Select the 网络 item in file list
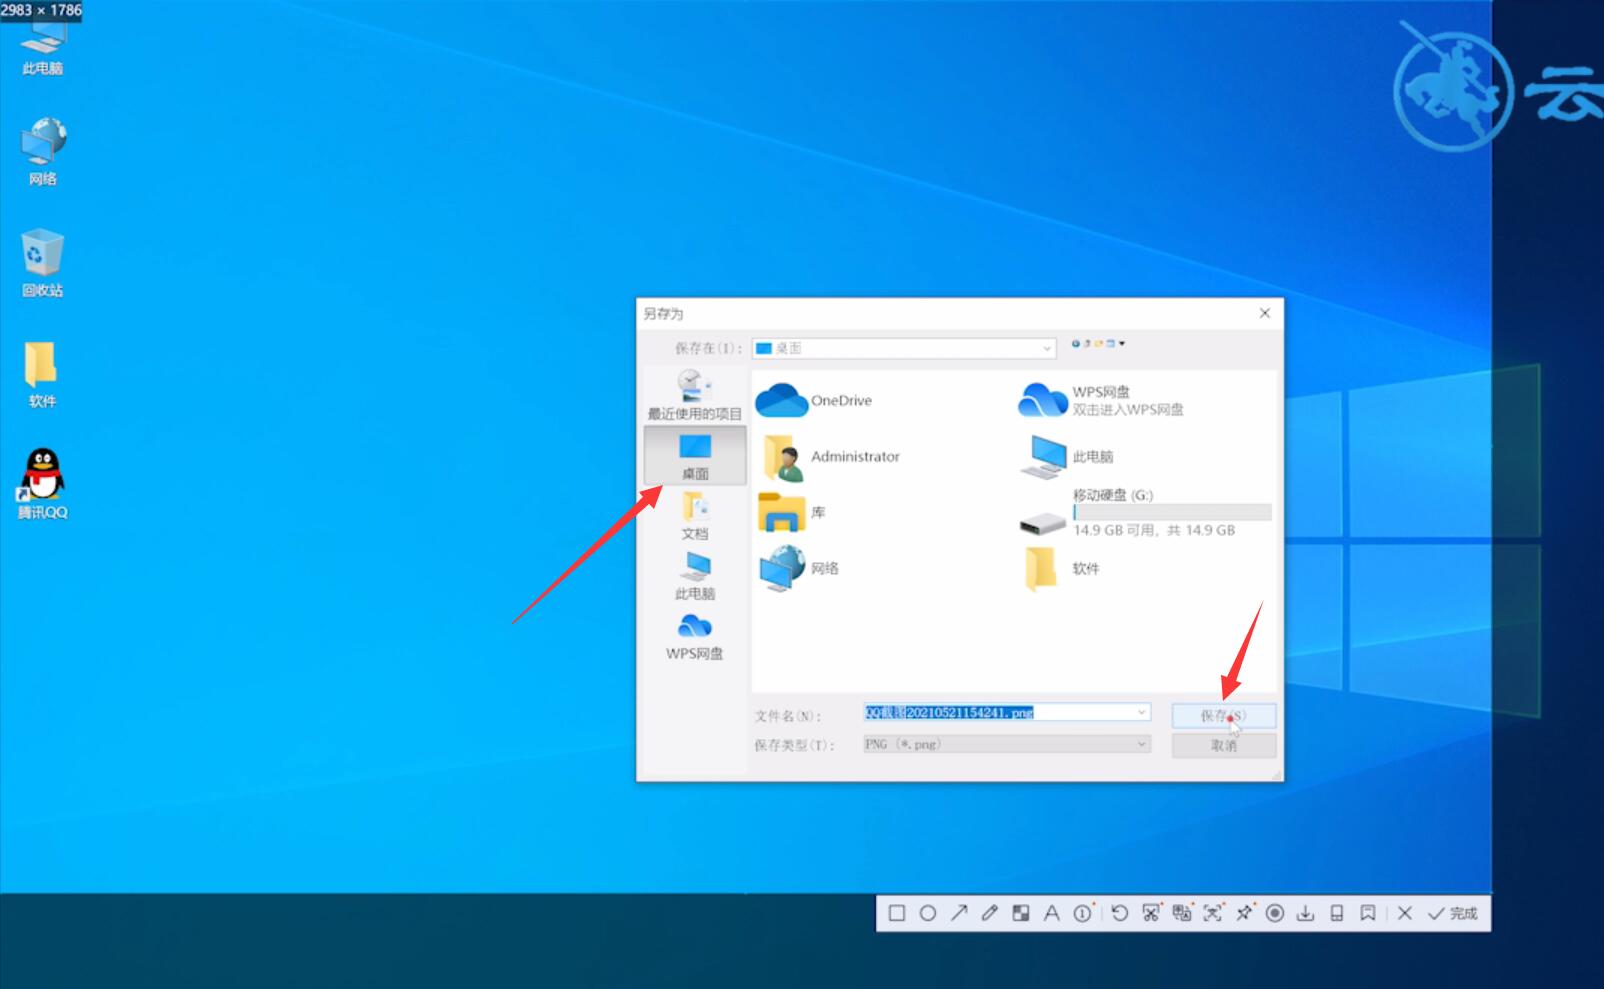1604x989 pixels. (x=798, y=568)
